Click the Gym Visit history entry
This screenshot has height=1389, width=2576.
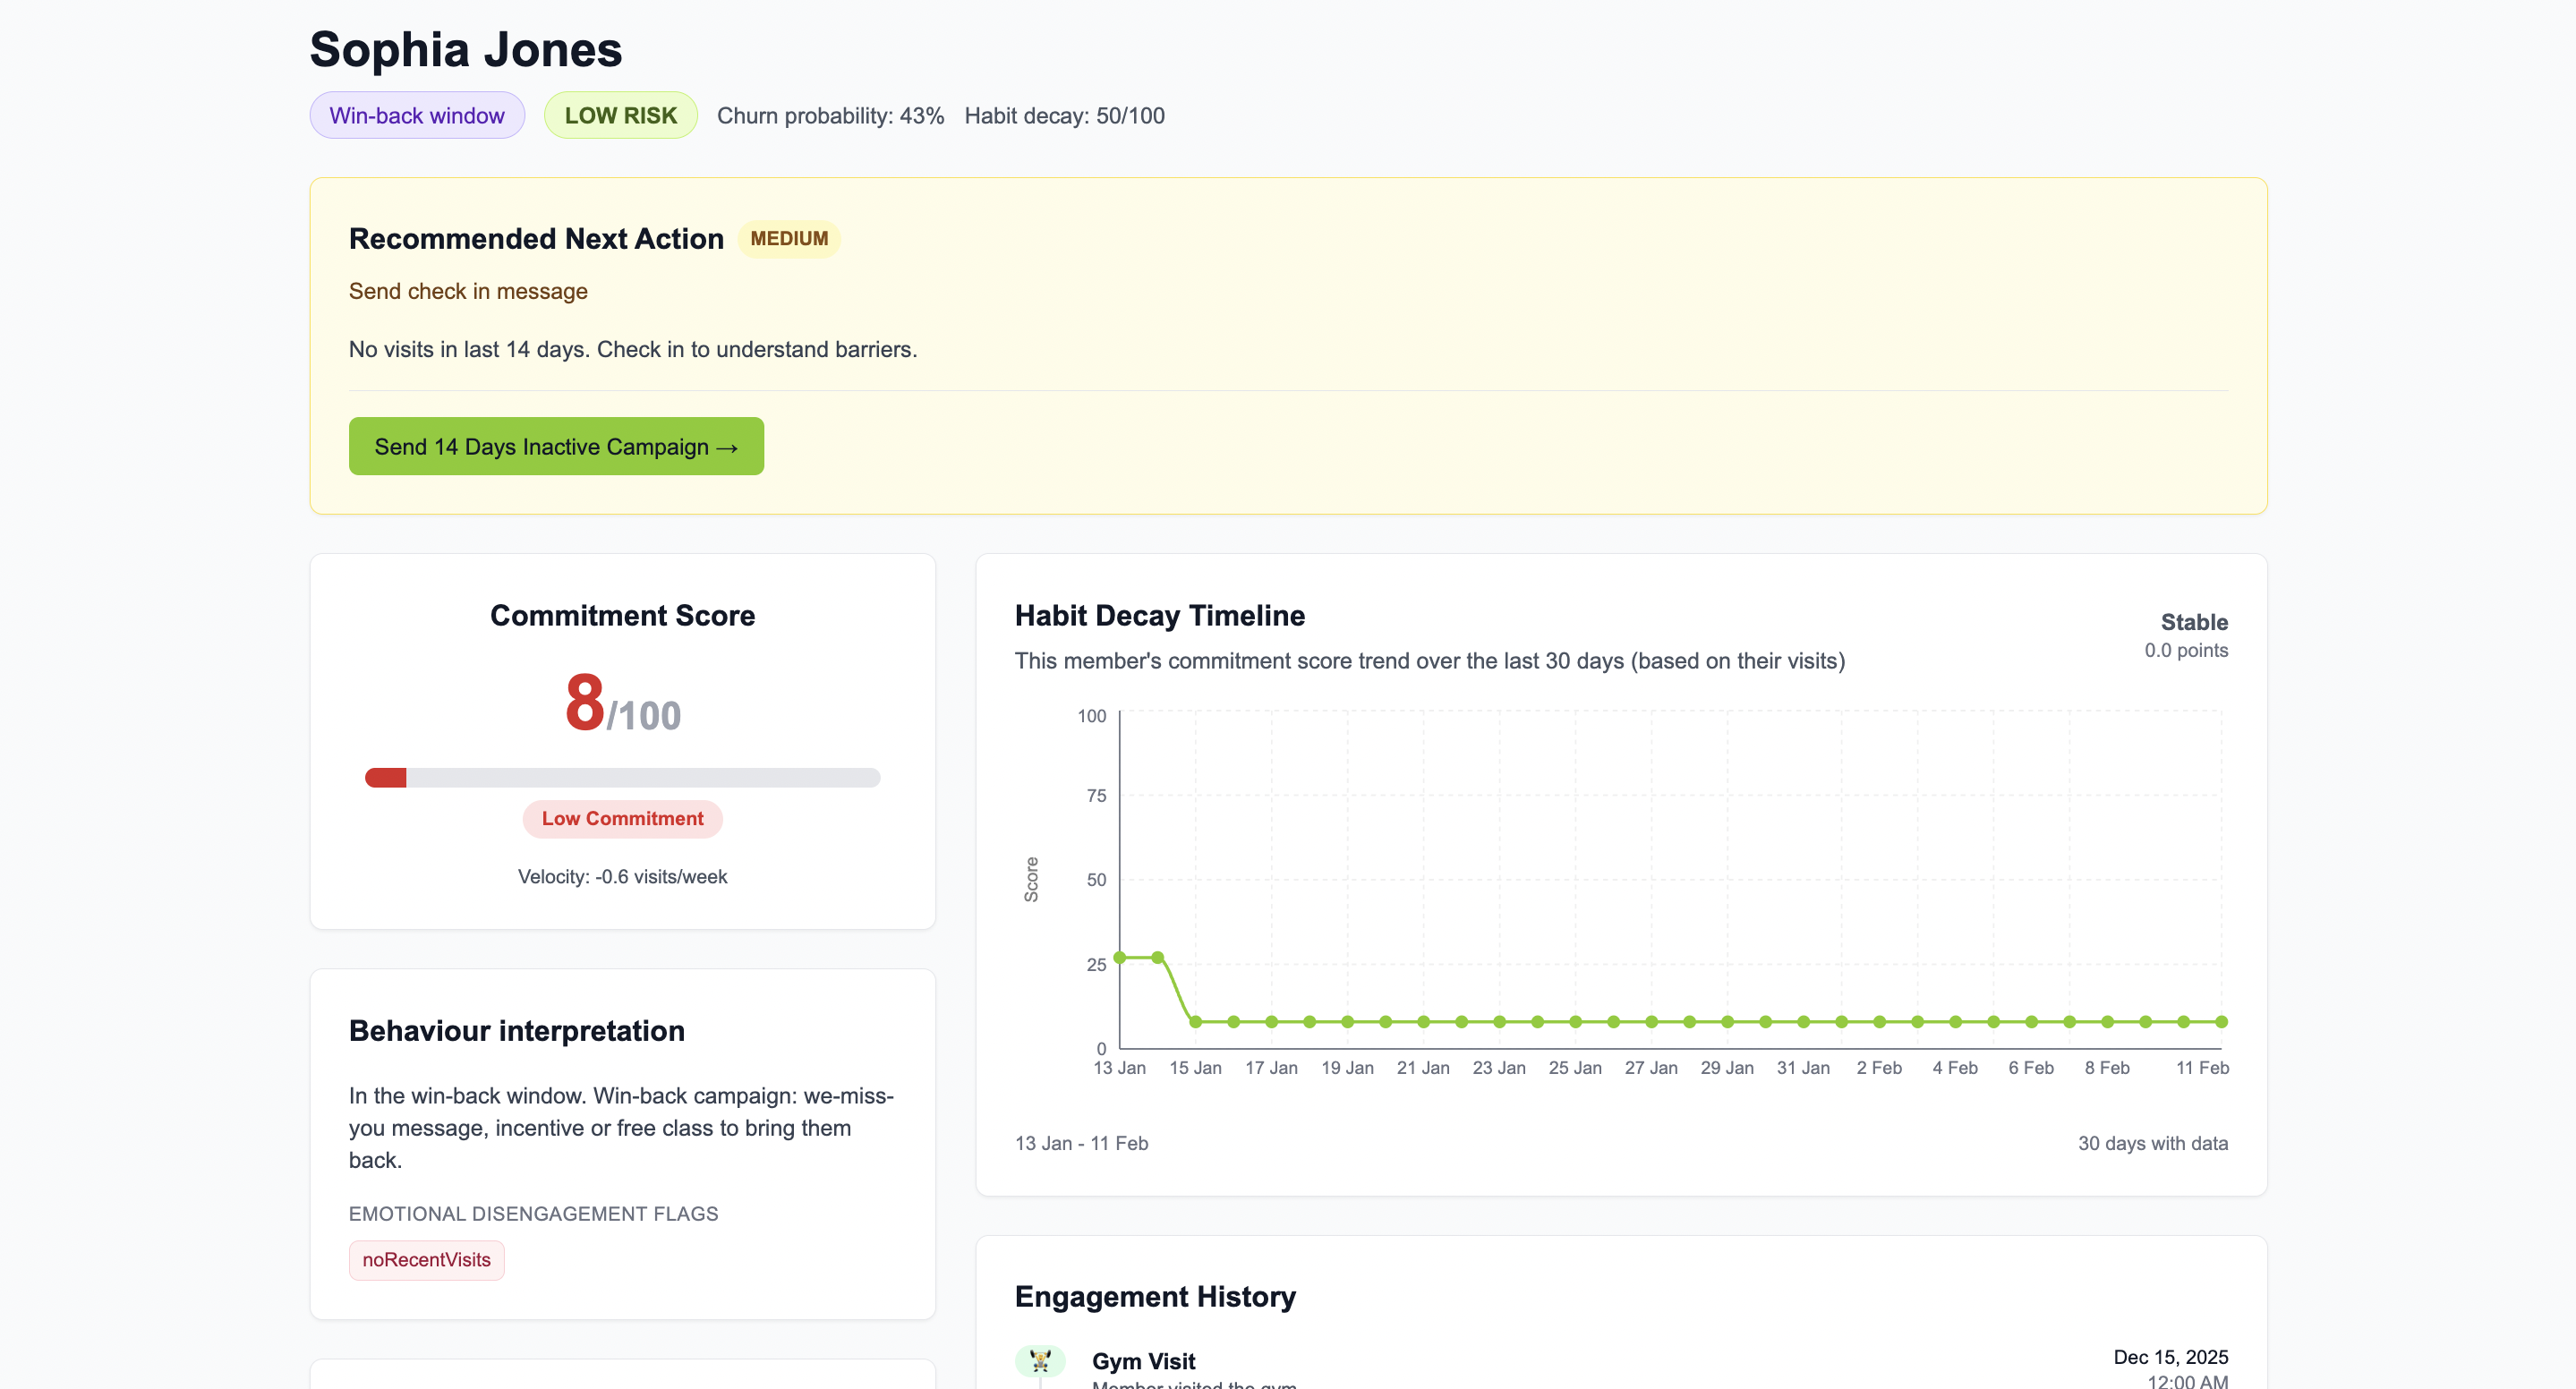(x=1143, y=1361)
